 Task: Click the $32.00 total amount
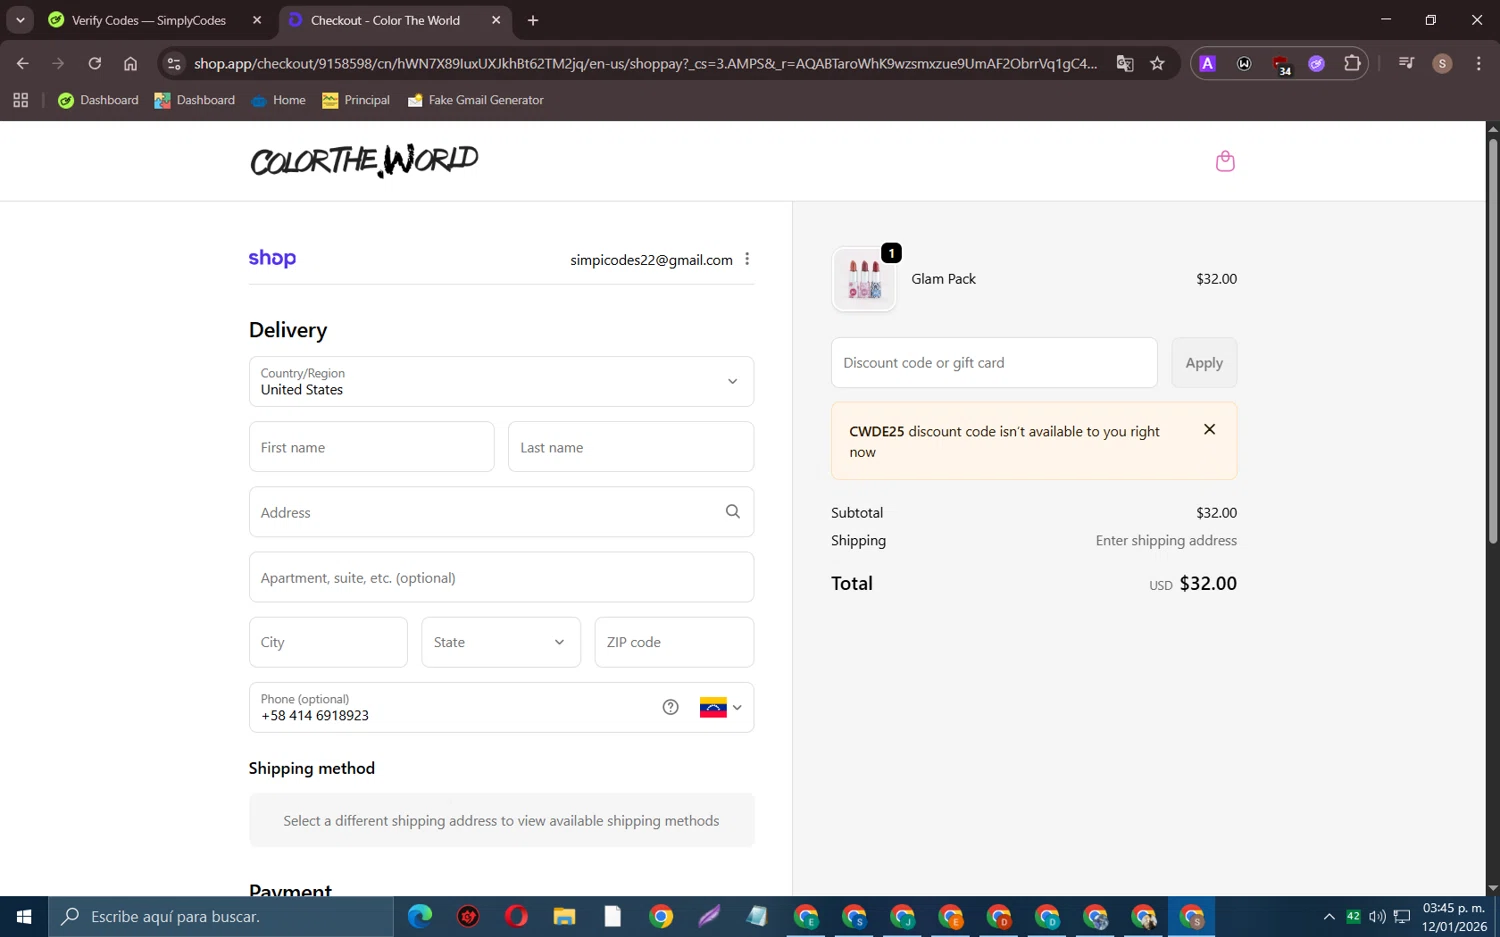(x=1208, y=583)
